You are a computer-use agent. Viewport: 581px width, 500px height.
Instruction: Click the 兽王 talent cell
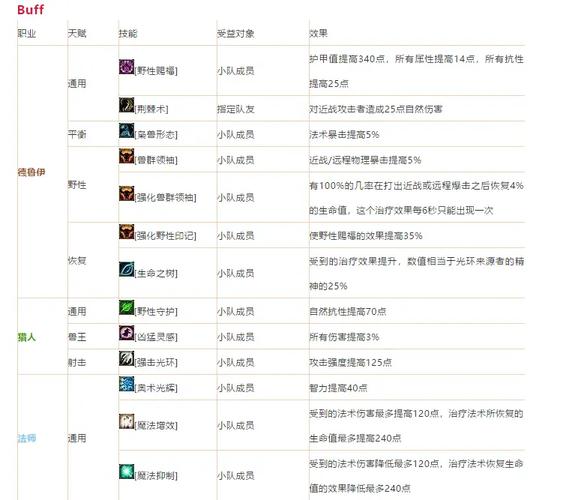pyautogui.click(x=77, y=337)
